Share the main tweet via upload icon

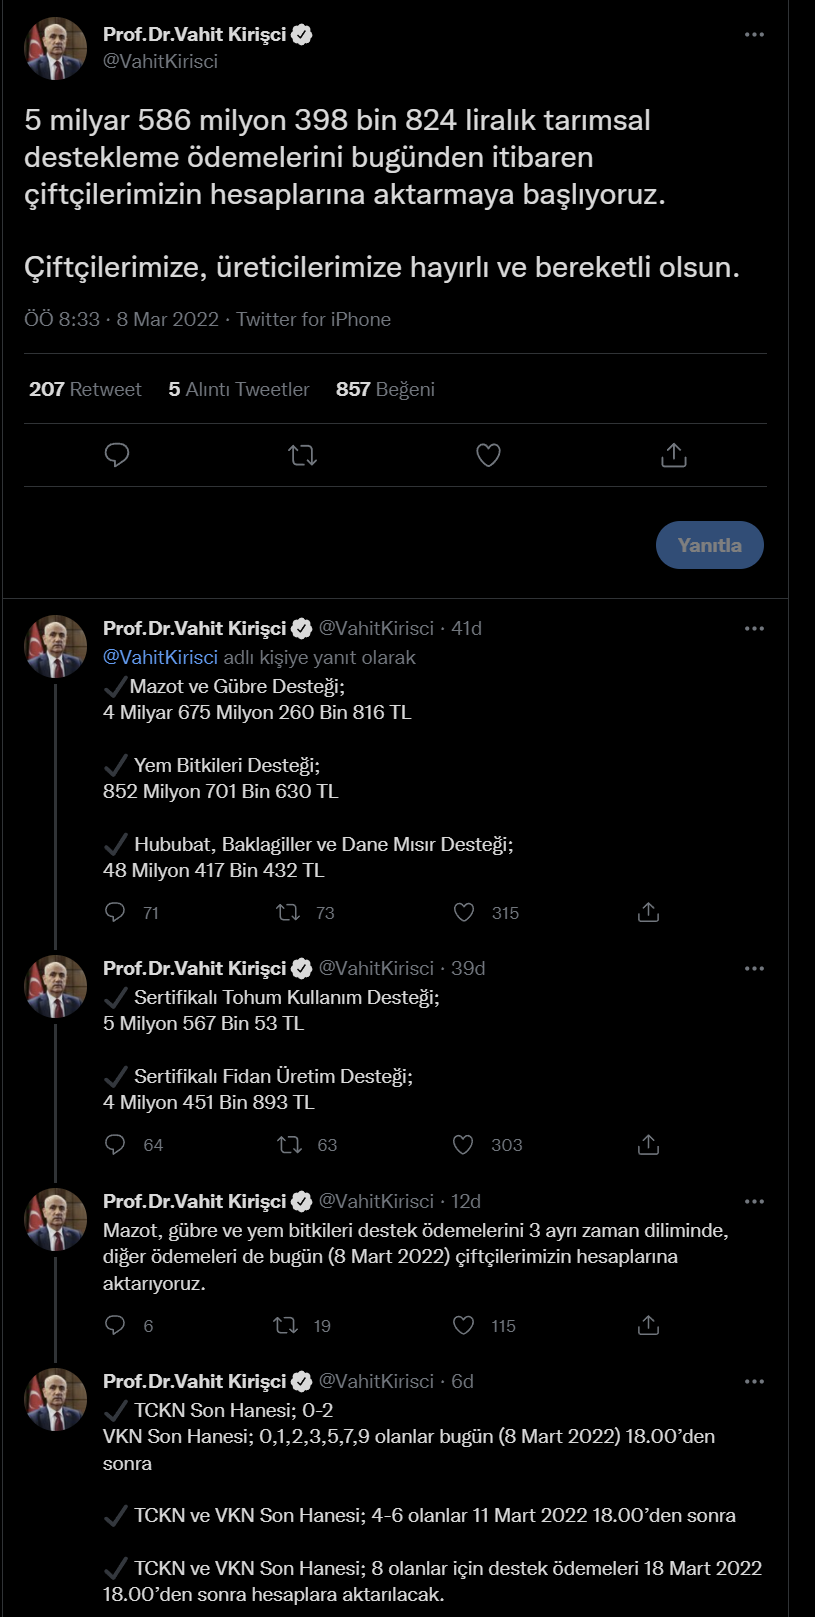pos(674,456)
